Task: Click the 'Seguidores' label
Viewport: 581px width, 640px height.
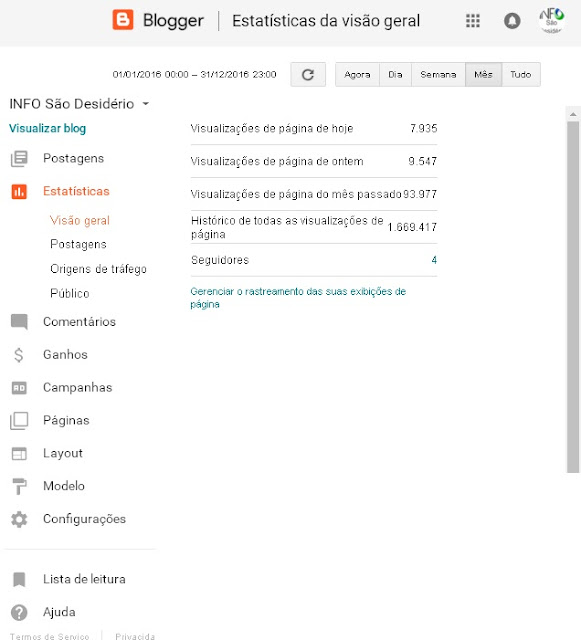Action: (220, 260)
